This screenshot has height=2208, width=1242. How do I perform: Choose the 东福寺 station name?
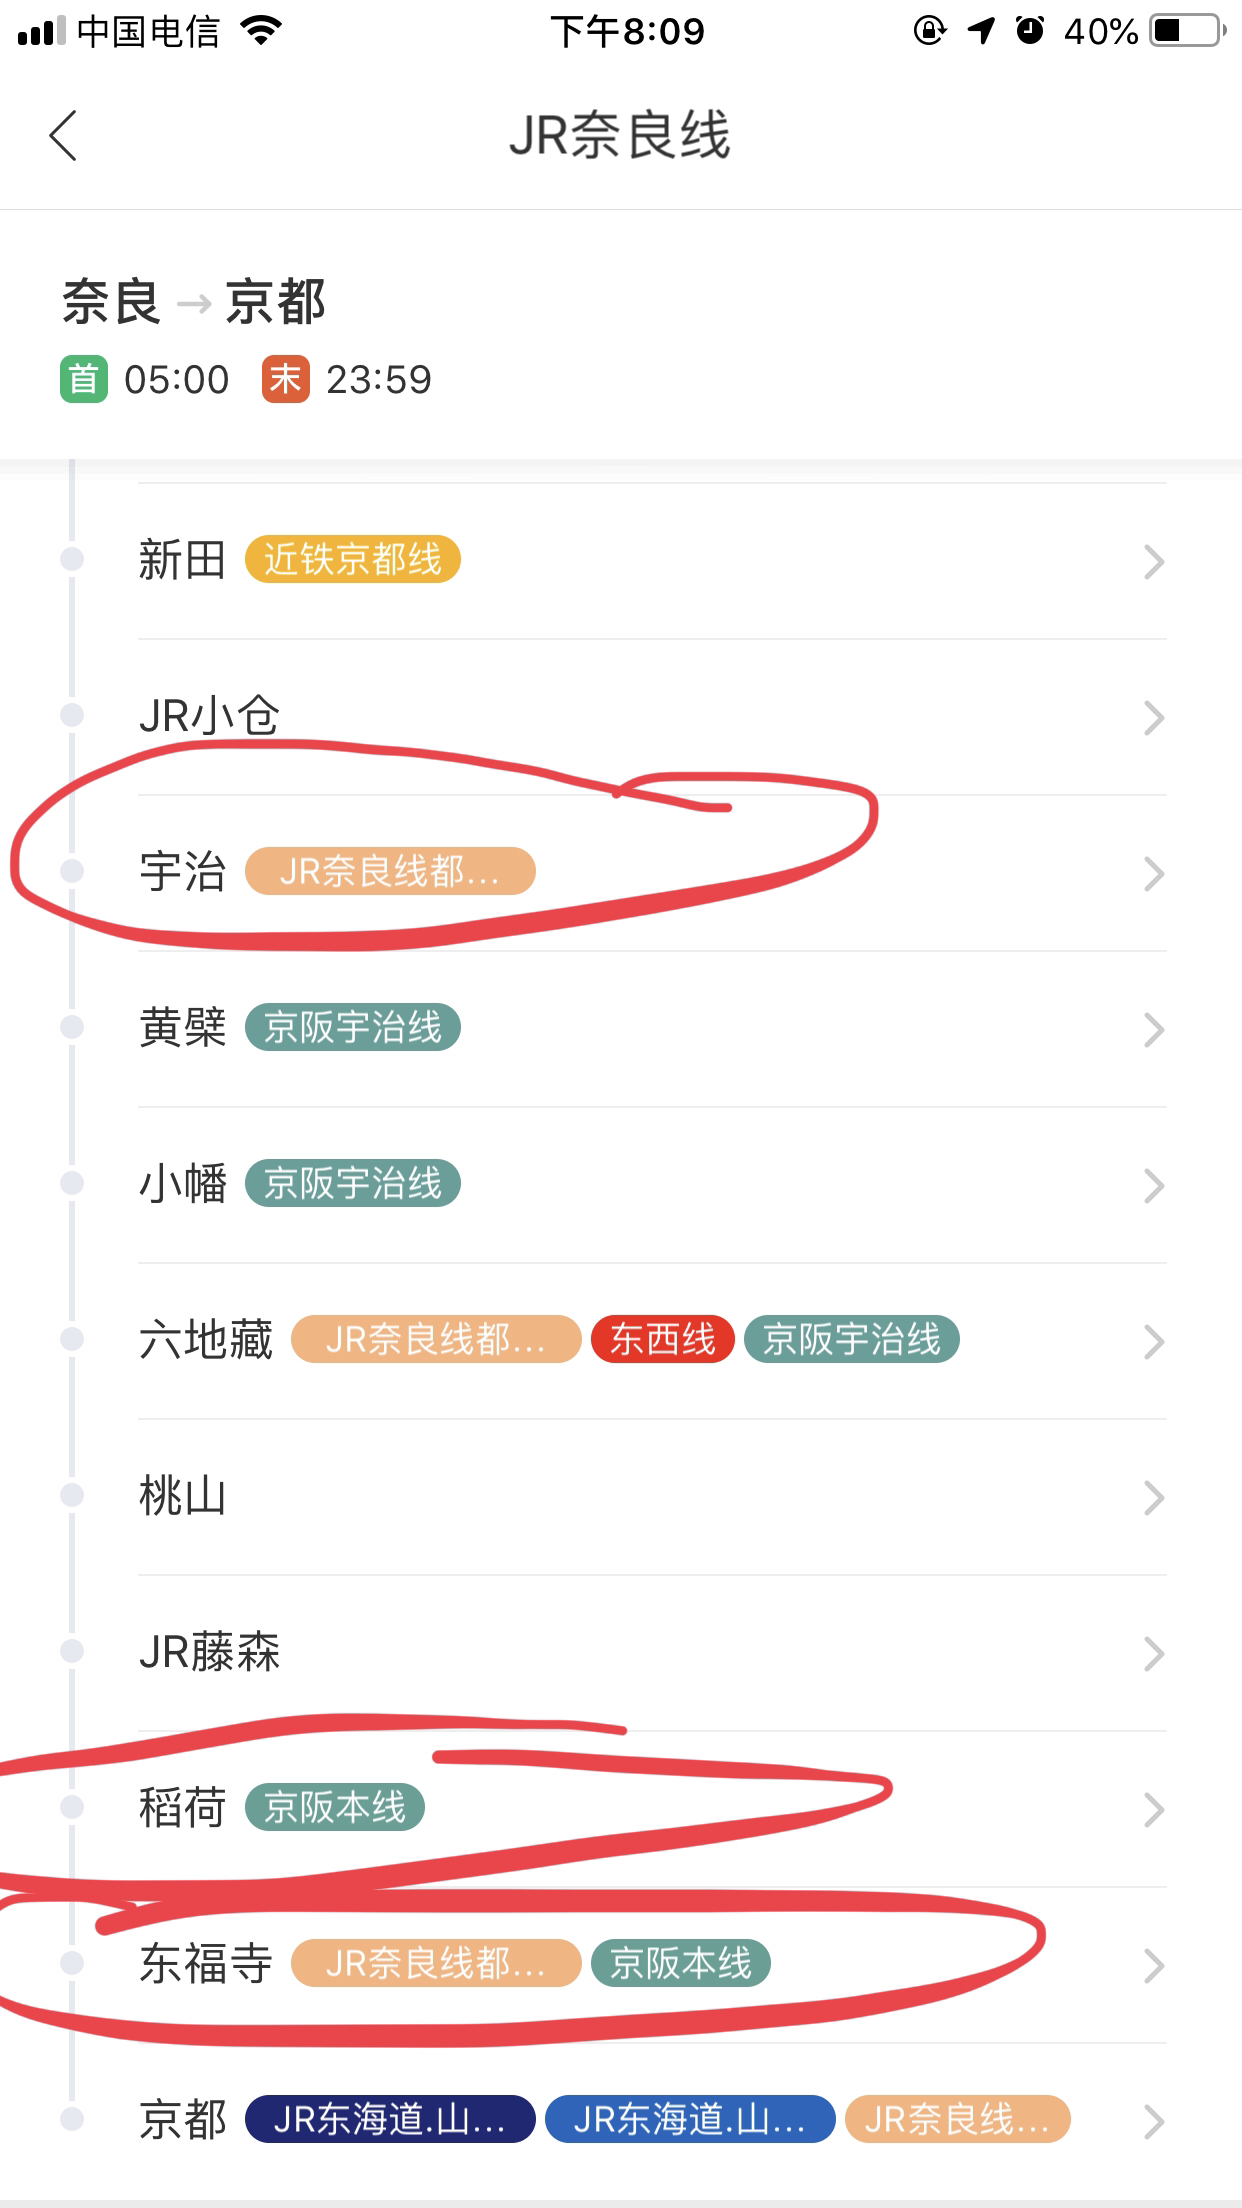pyautogui.click(x=205, y=1964)
